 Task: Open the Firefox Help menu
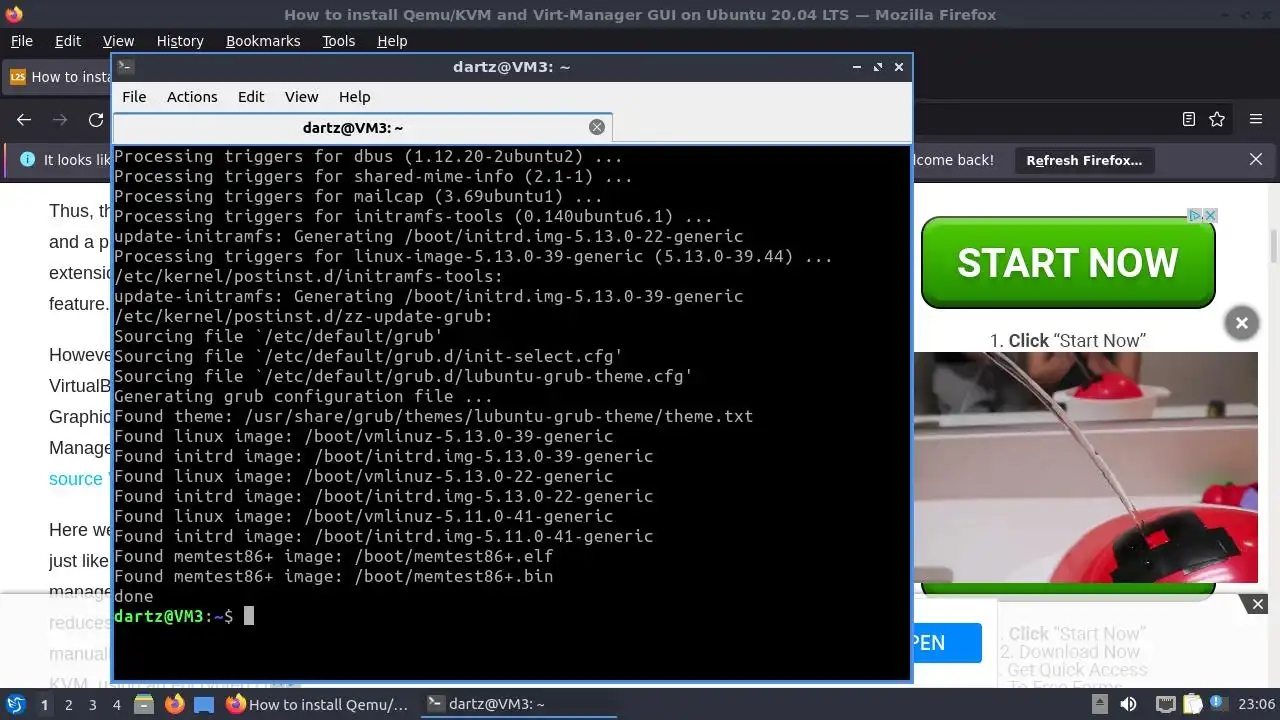tap(392, 41)
